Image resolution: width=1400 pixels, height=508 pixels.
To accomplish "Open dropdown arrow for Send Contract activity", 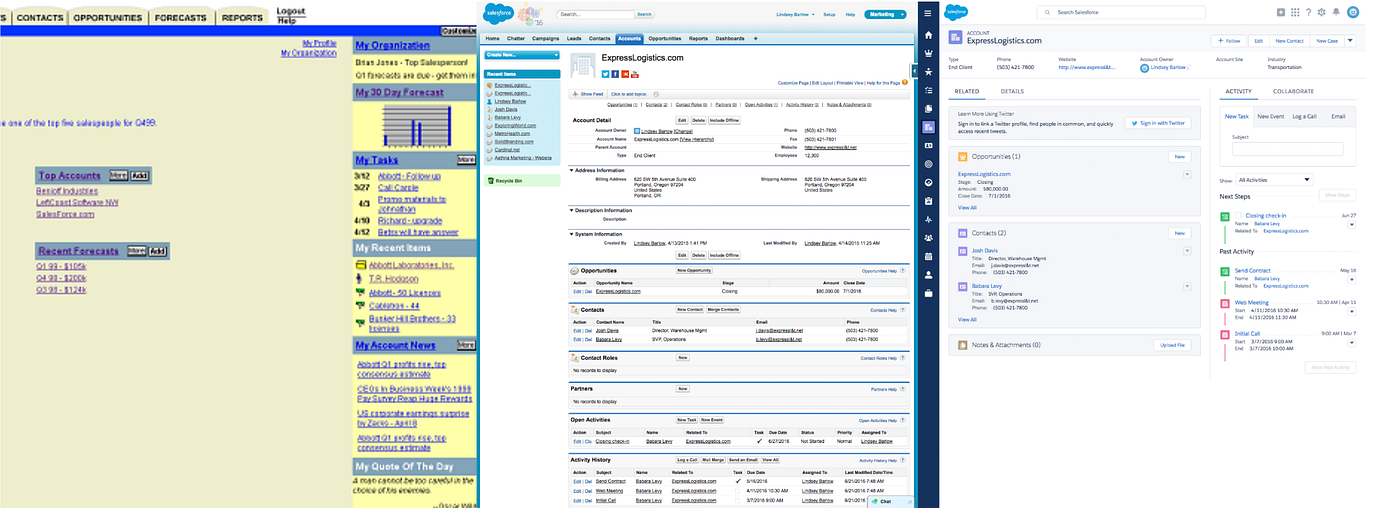I will (x=1352, y=278).
